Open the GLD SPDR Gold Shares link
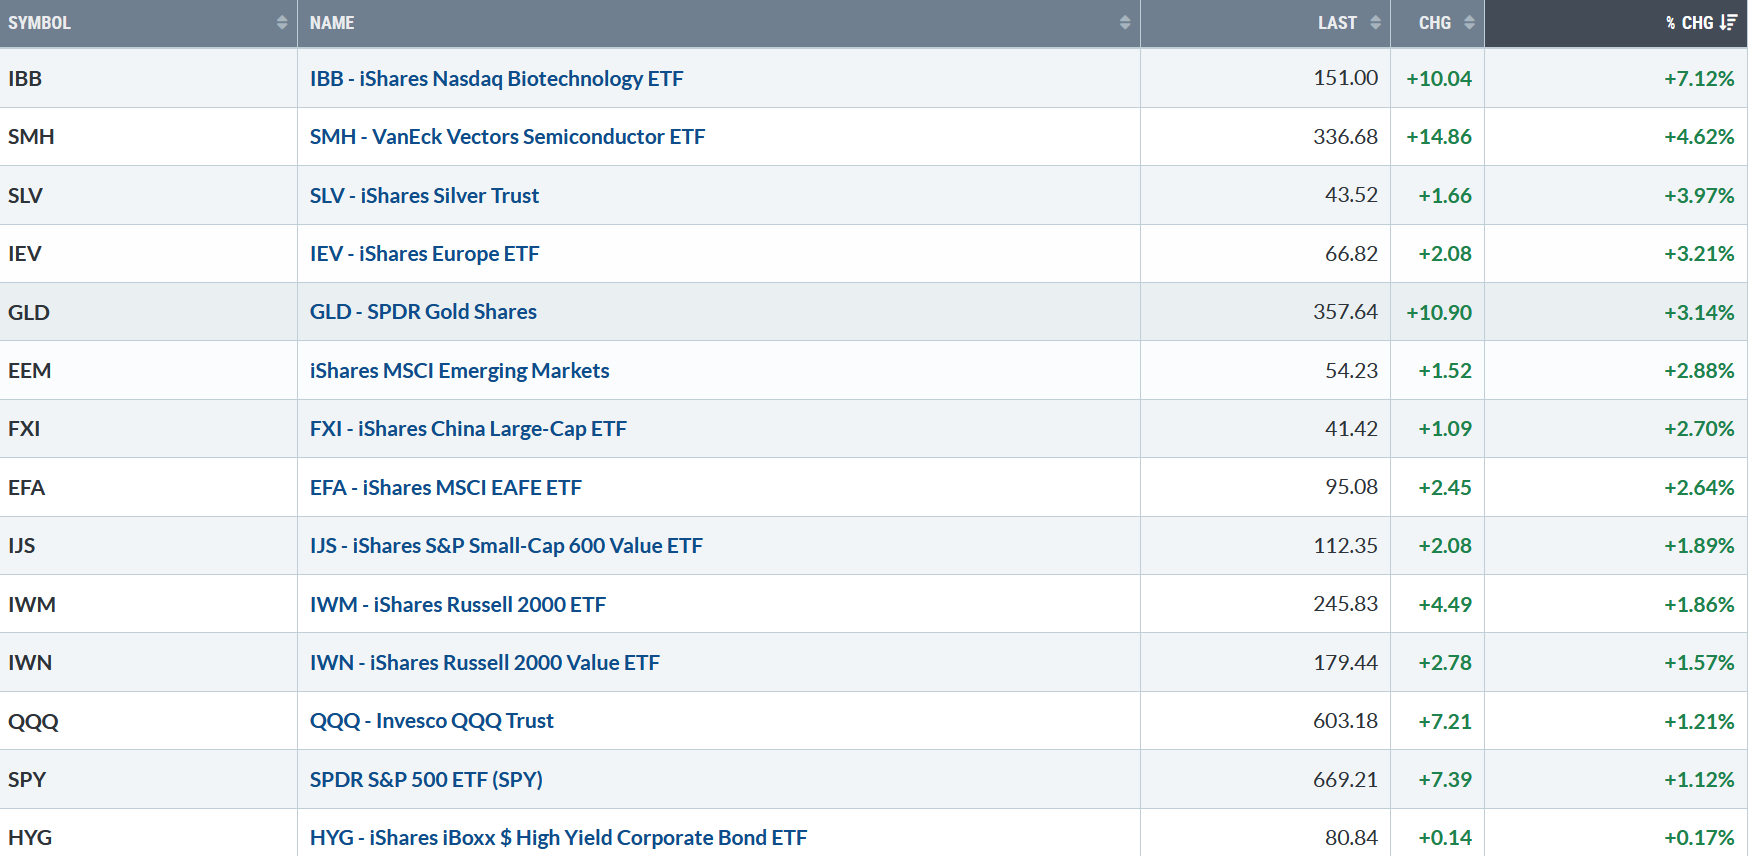 [x=423, y=312]
